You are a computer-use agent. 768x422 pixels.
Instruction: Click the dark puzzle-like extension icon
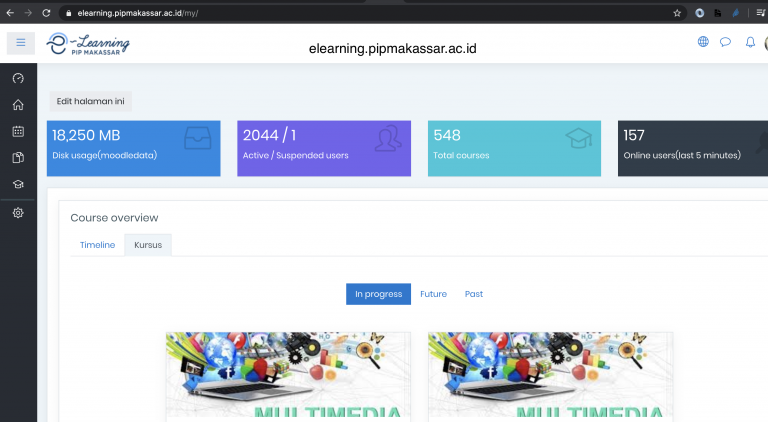718,13
